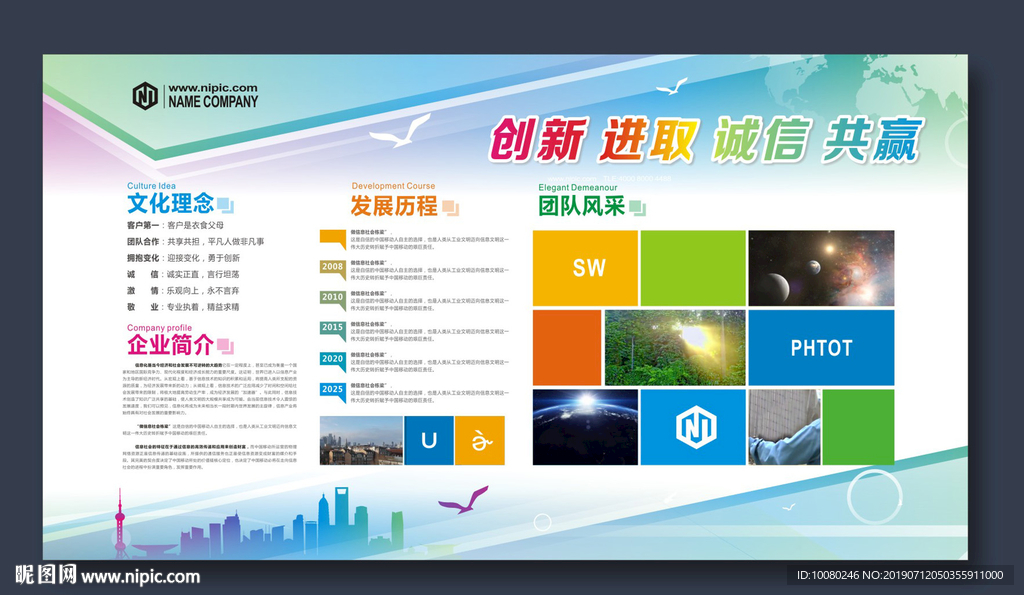Open the planets and galaxy photo

[x=821, y=268]
